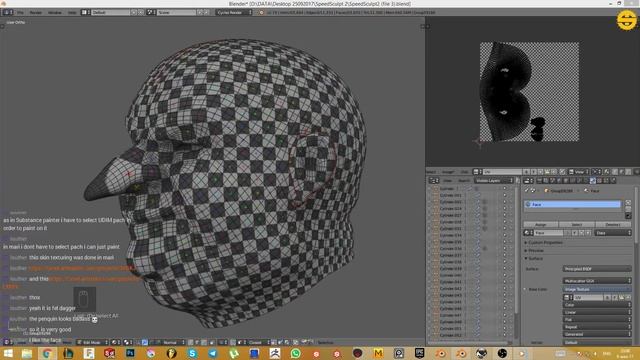
Task: Open the Modifiers properties tab
Action: pyautogui.click(x=579, y=180)
